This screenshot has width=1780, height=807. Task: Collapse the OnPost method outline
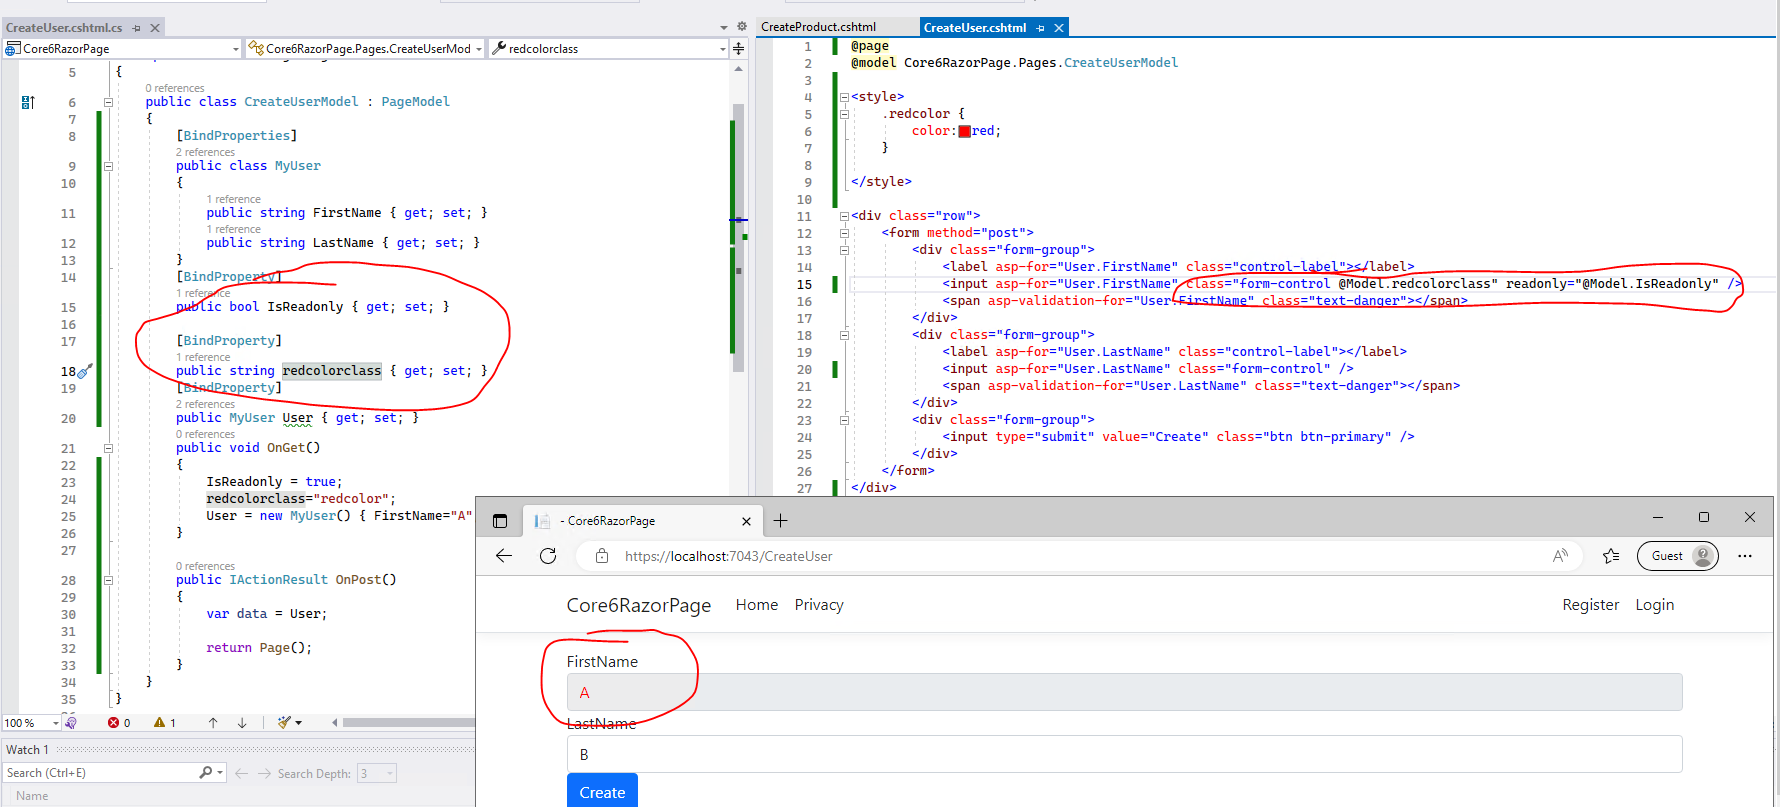coord(108,580)
